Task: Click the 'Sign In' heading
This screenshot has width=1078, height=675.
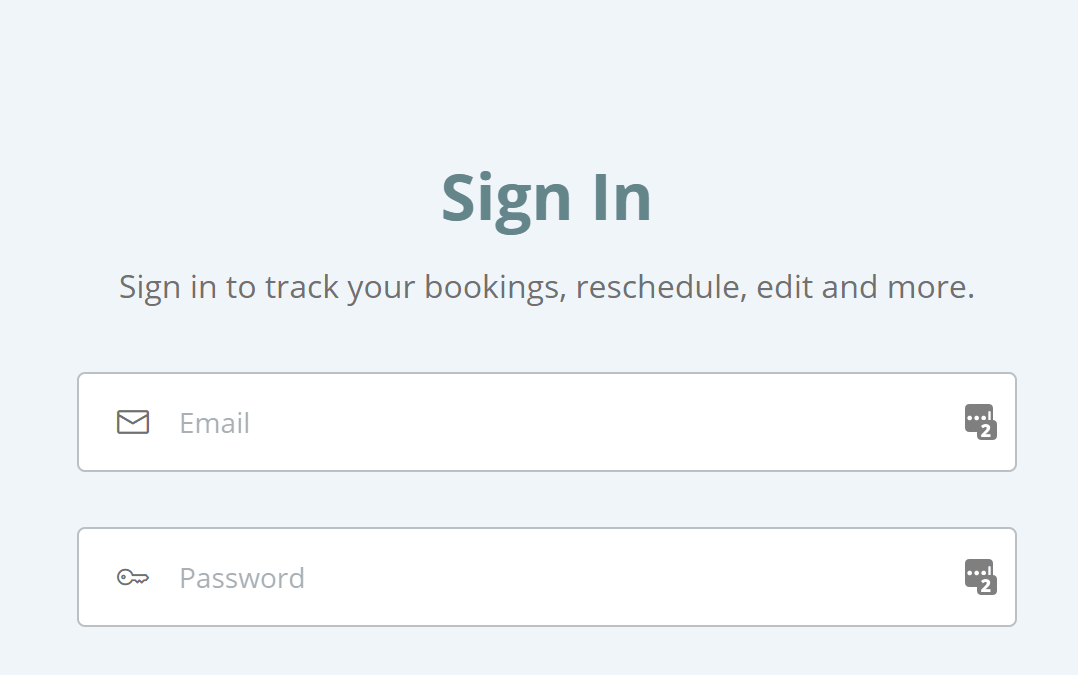Action: click(x=546, y=200)
